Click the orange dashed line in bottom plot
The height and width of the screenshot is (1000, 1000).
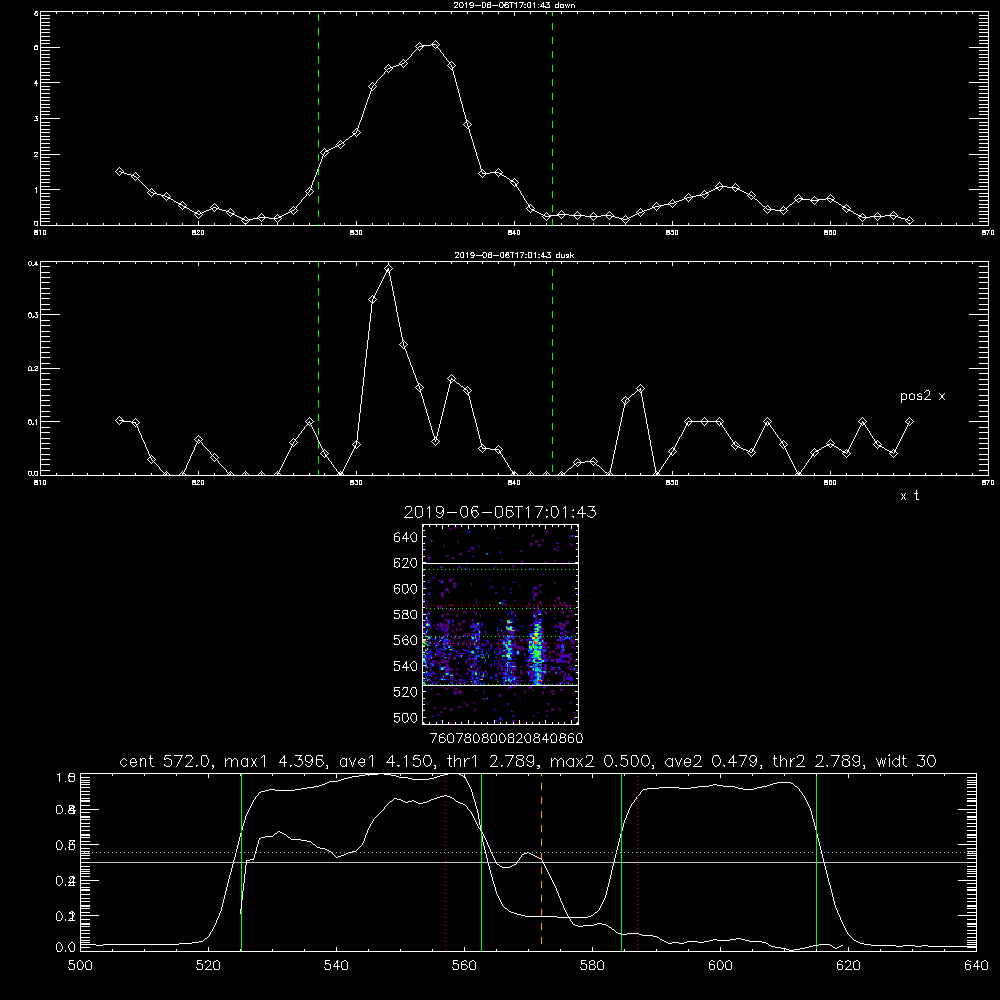click(541, 862)
